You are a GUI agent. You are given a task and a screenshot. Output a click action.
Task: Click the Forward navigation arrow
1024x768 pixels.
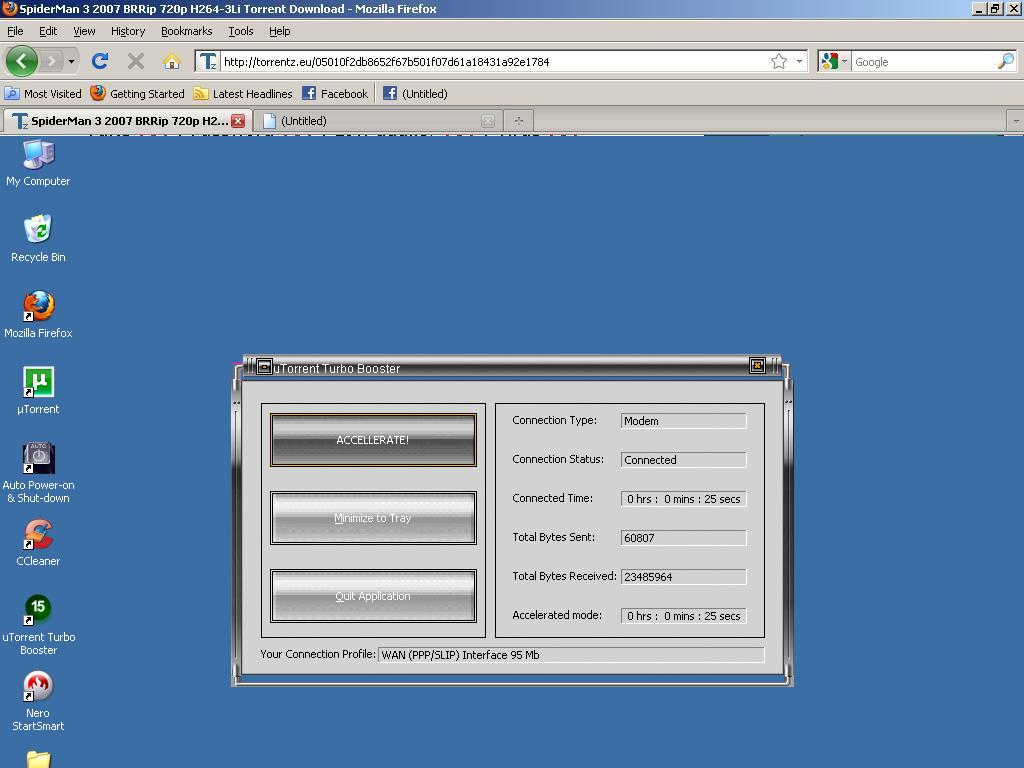click(x=51, y=61)
